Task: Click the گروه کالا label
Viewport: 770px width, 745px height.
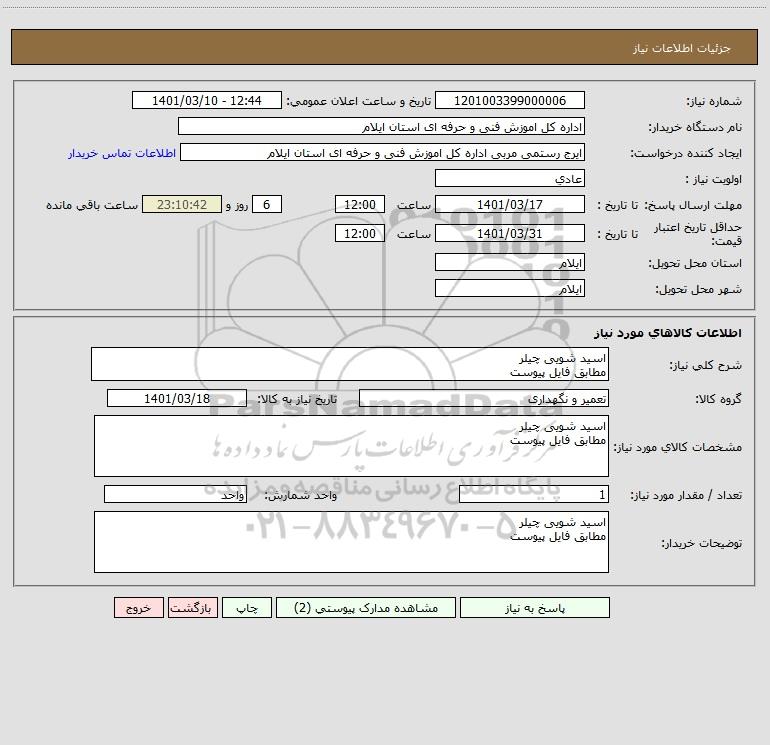Action: point(718,399)
